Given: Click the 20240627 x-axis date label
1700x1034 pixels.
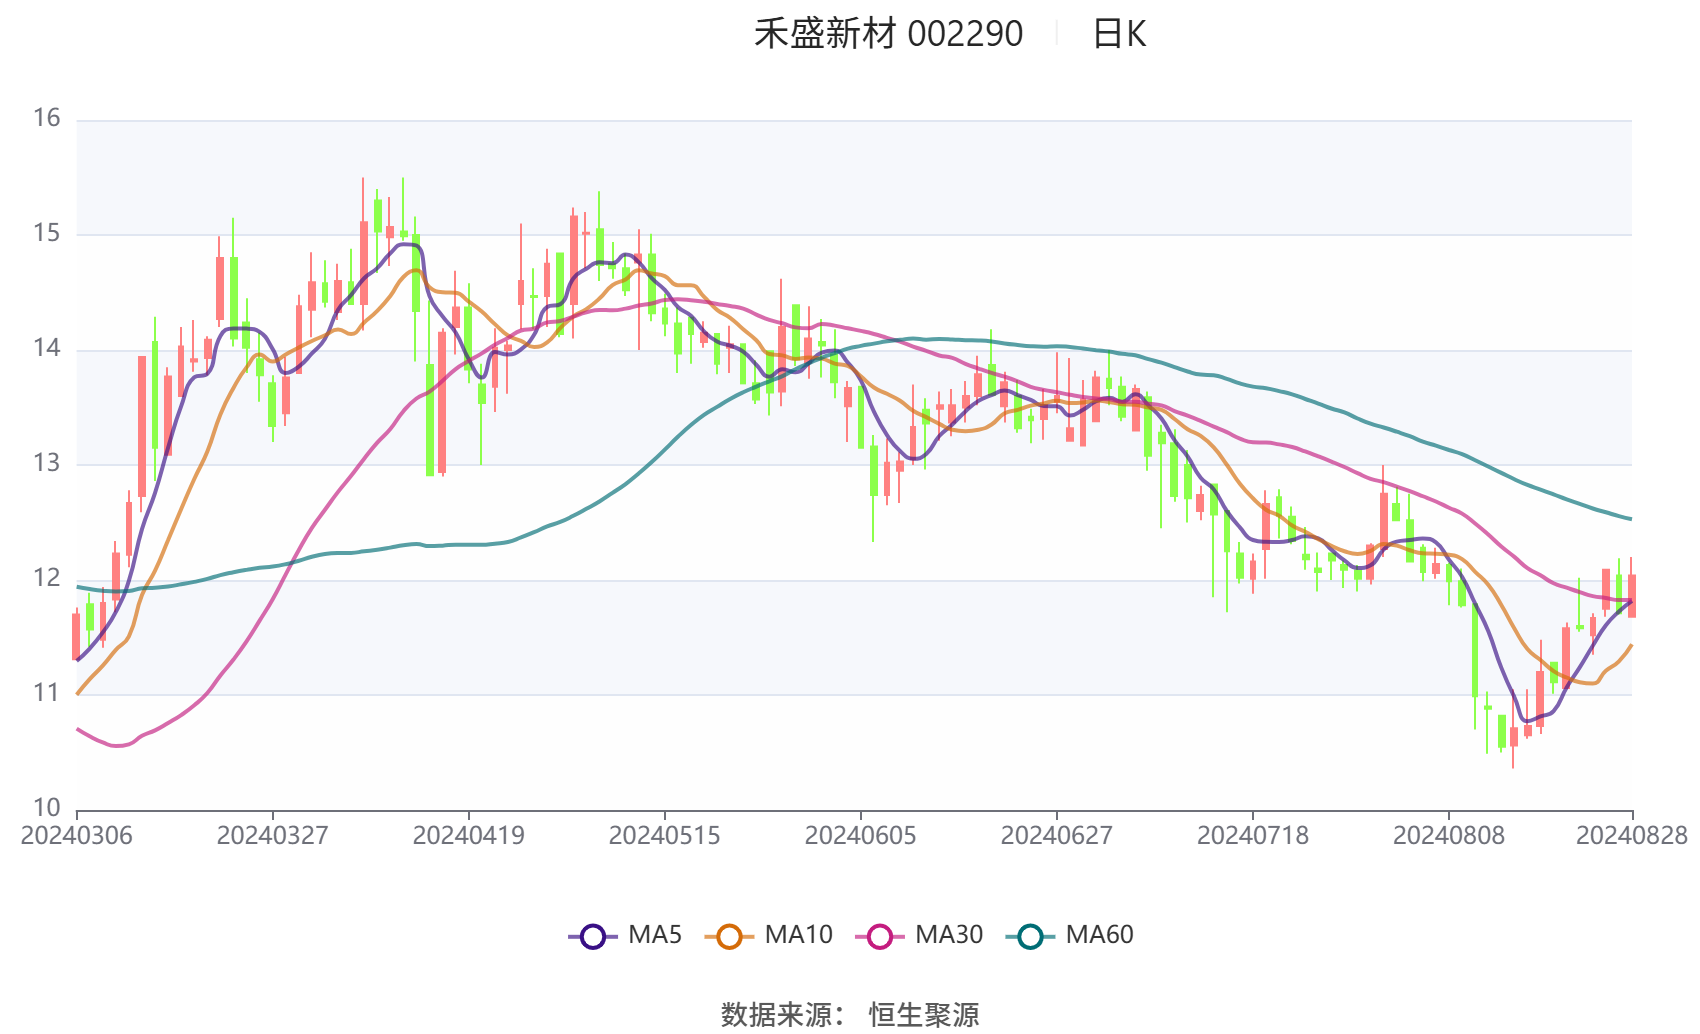Looking at the screenshot, I should (1057, 836).
